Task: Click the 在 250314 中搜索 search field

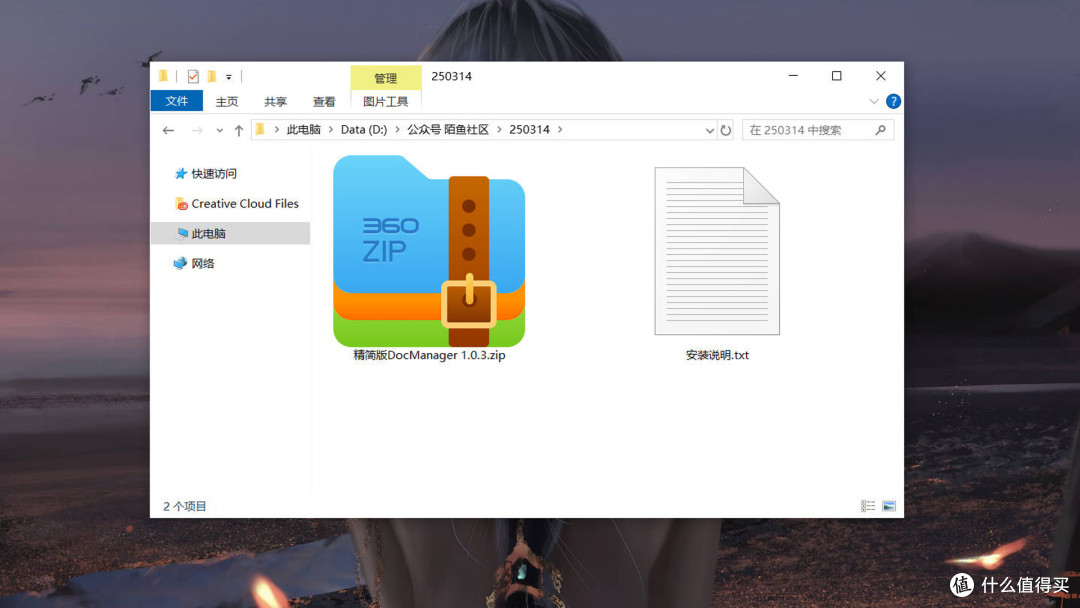Action: (818, 130)
